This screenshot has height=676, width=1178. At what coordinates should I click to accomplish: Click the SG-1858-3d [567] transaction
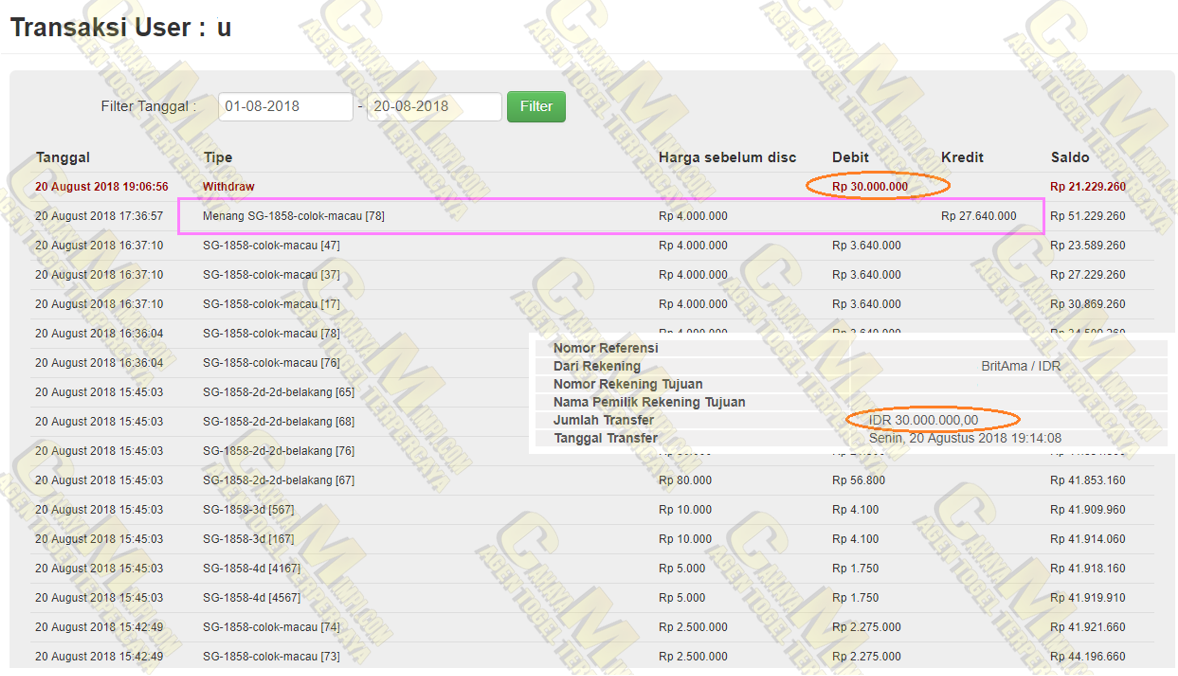pyautogui.click(x=248, y=510)
